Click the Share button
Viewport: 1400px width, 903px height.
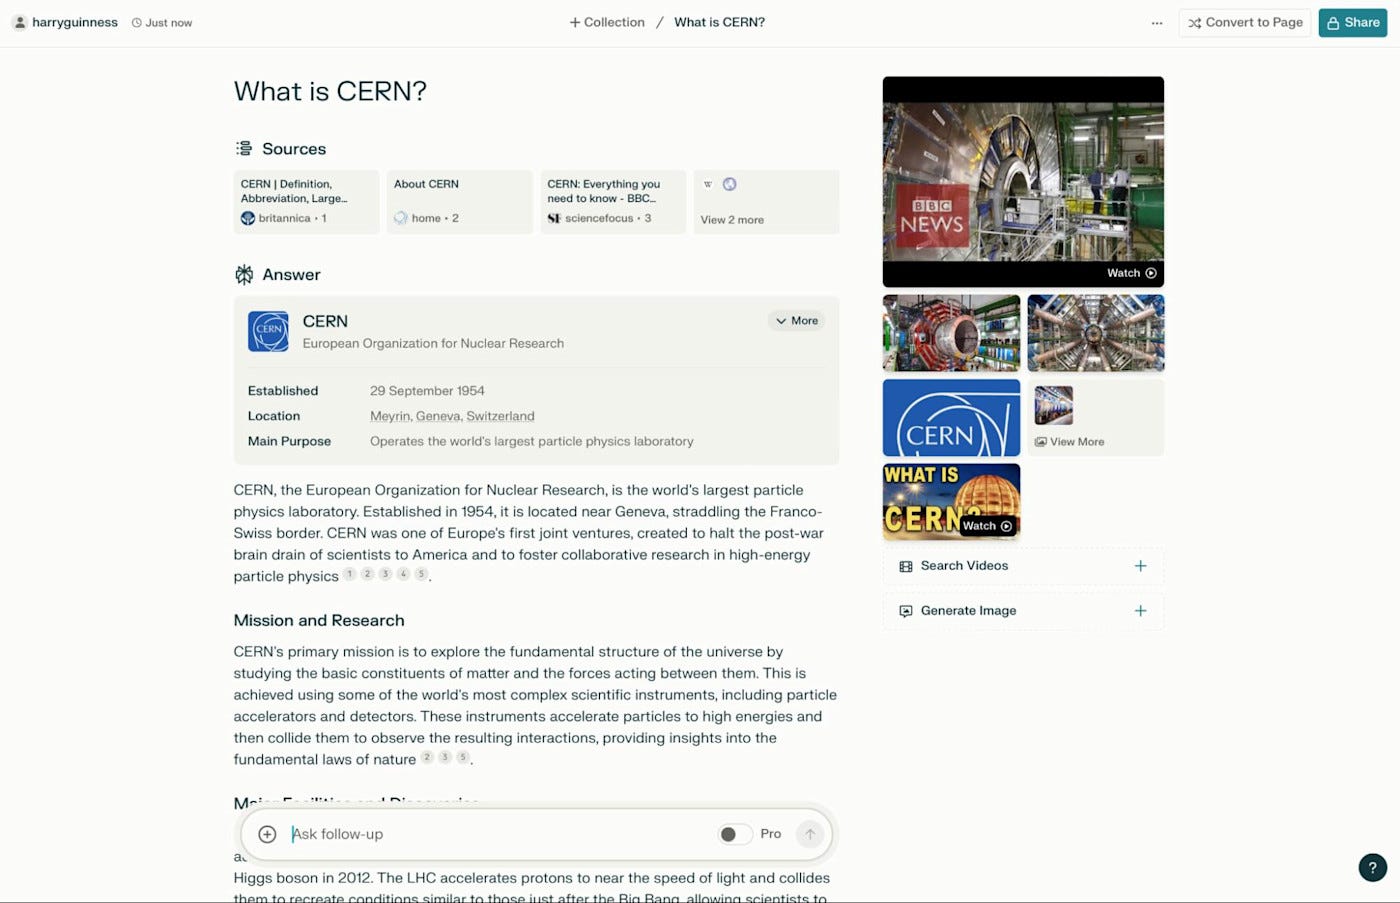[x=1352, y=22]
